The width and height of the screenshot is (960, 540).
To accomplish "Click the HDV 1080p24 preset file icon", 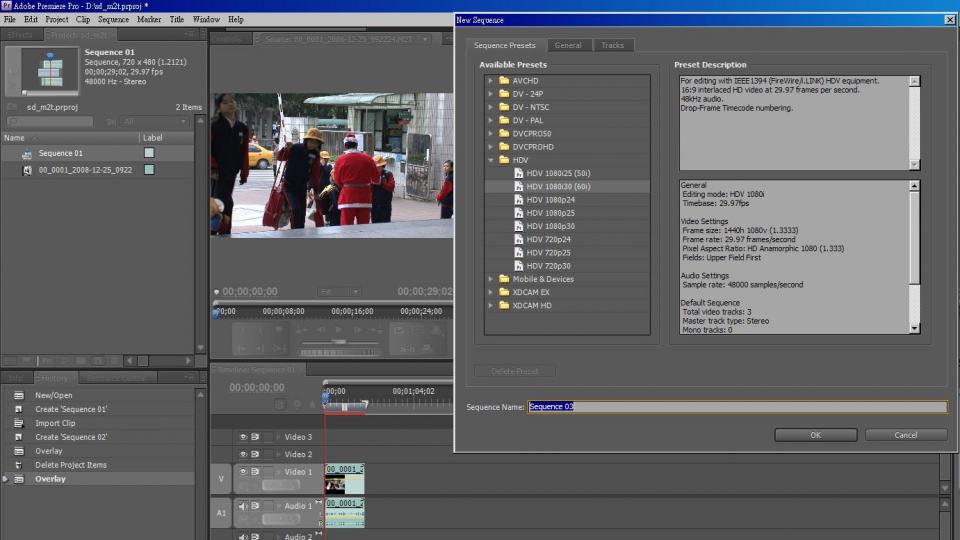I will [x=518, y=200].
